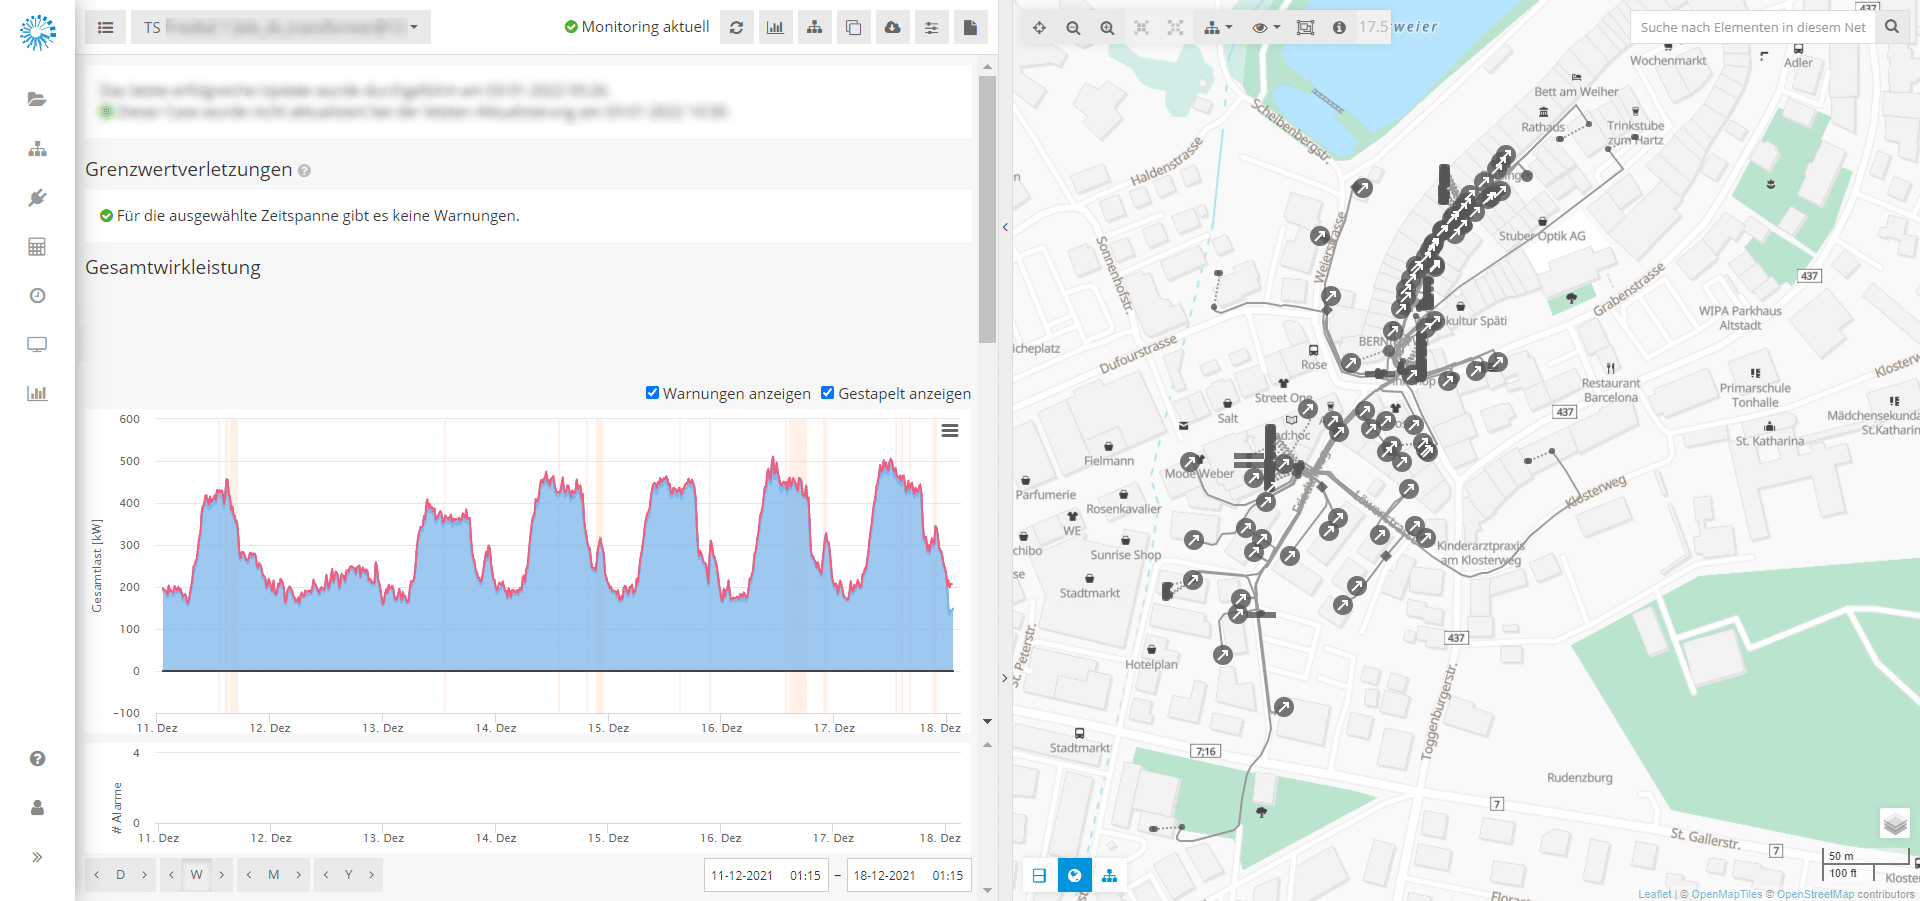This screenshot has height=901, width=1920.
Task: Switch to the globe map view toggle
Action: [x=1074, y=876]
